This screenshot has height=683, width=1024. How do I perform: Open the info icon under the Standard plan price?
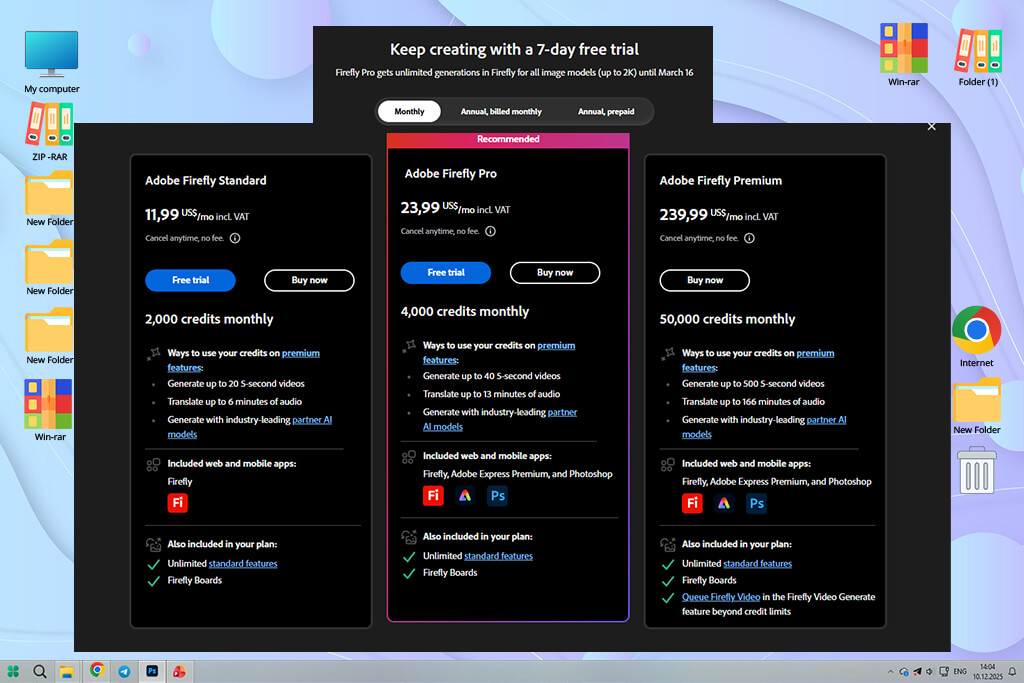pos(235,238)
